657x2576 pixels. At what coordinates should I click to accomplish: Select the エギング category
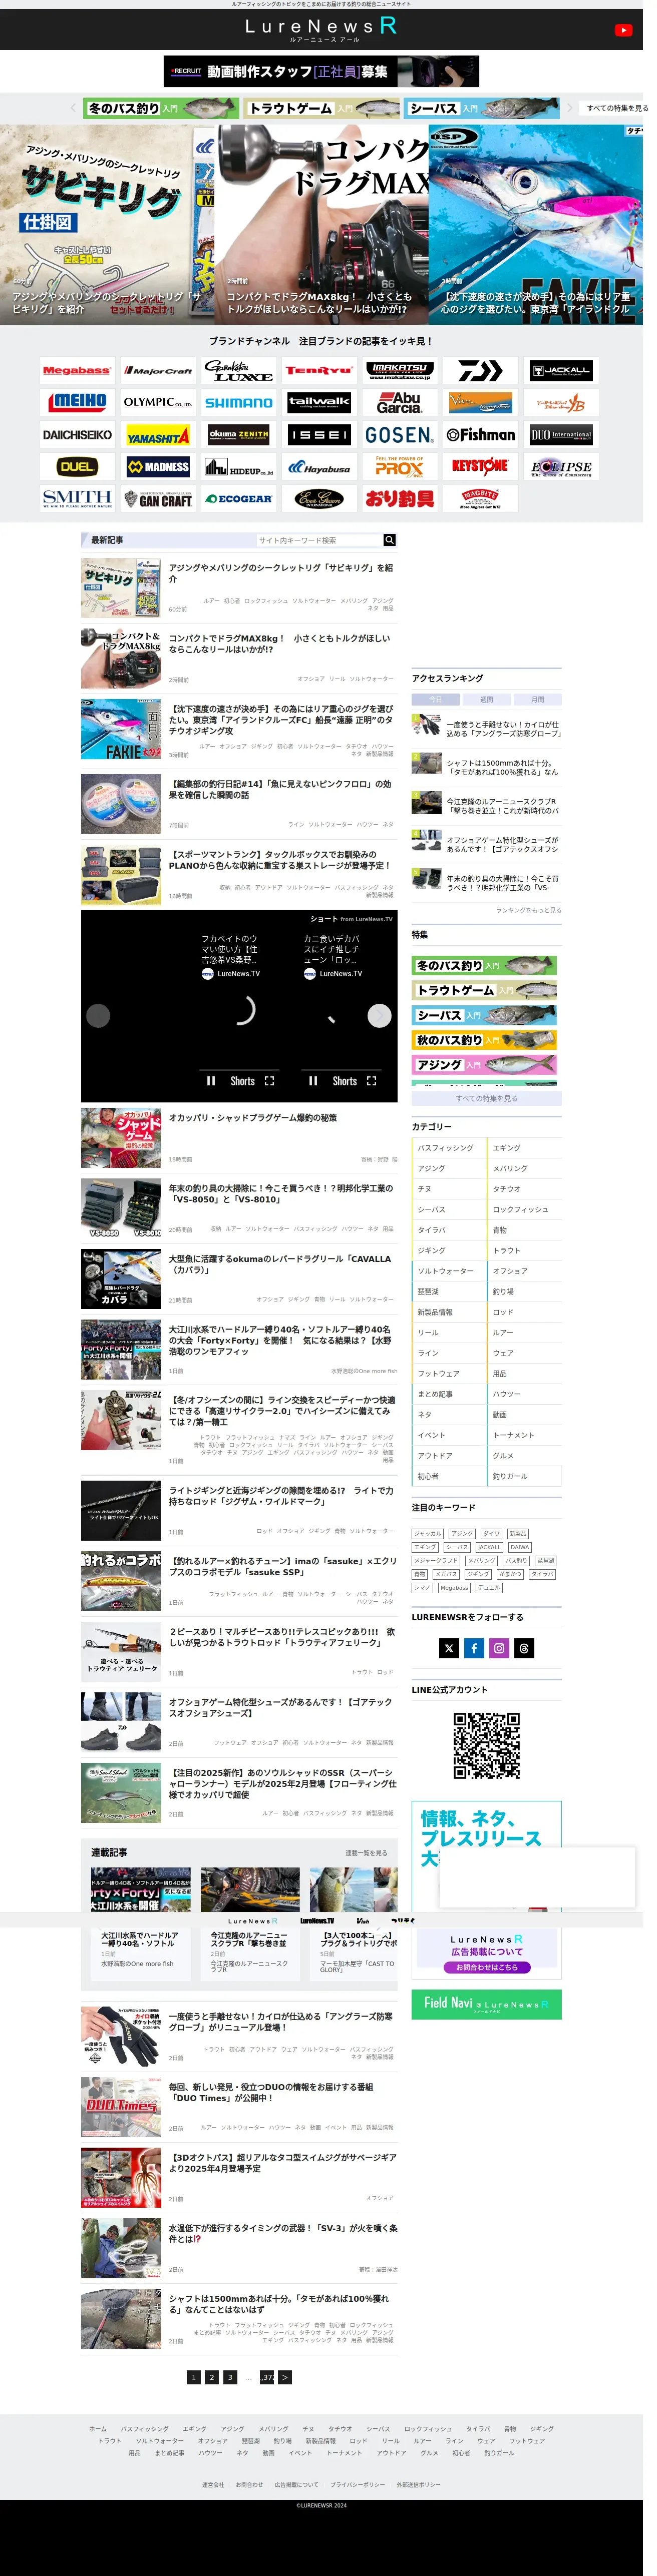pyautogui.click(x=525, y=1148)
